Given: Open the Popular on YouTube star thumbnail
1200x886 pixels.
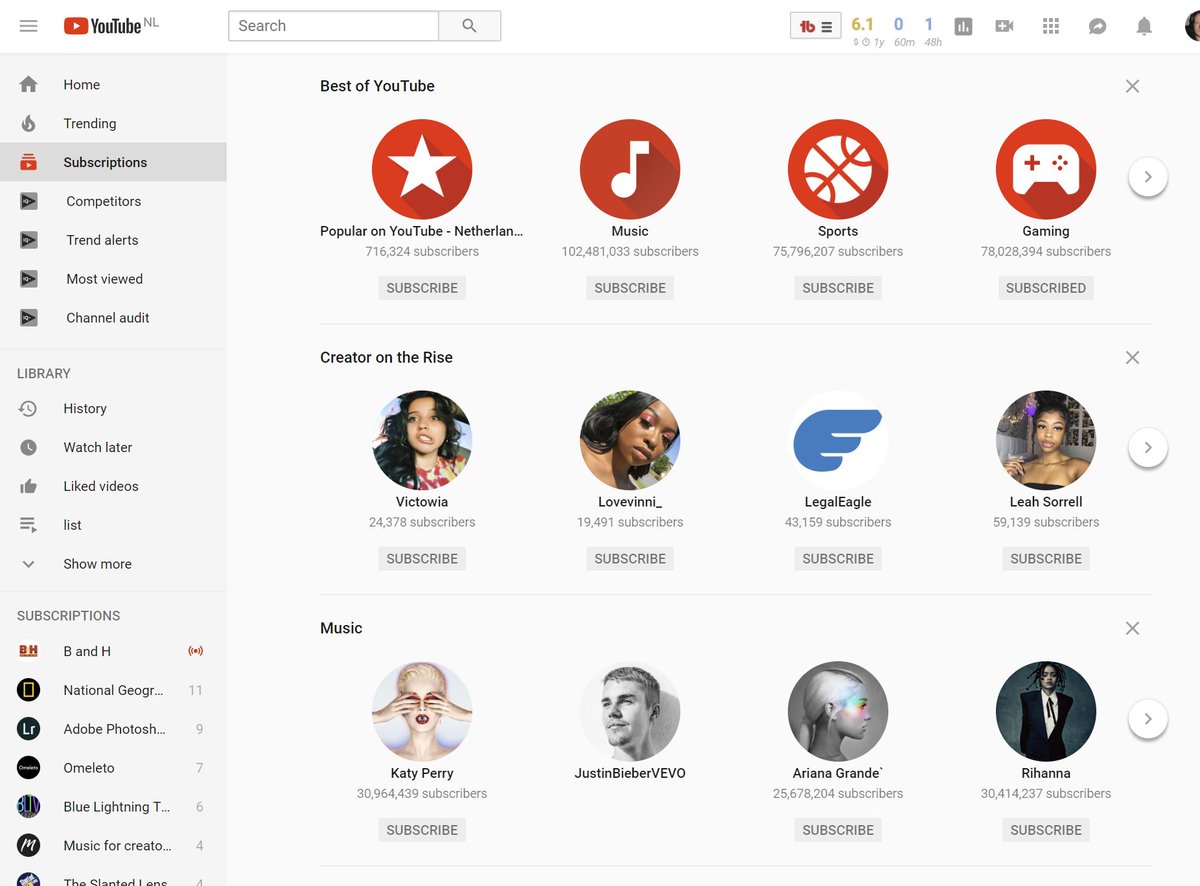Looking at the screenshot, I should point(422,170).
